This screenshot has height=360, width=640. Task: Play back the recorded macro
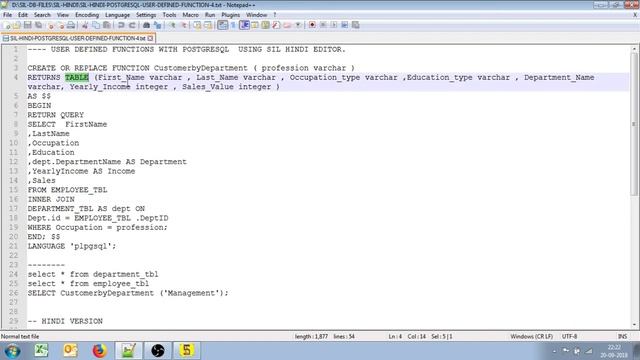334,25
